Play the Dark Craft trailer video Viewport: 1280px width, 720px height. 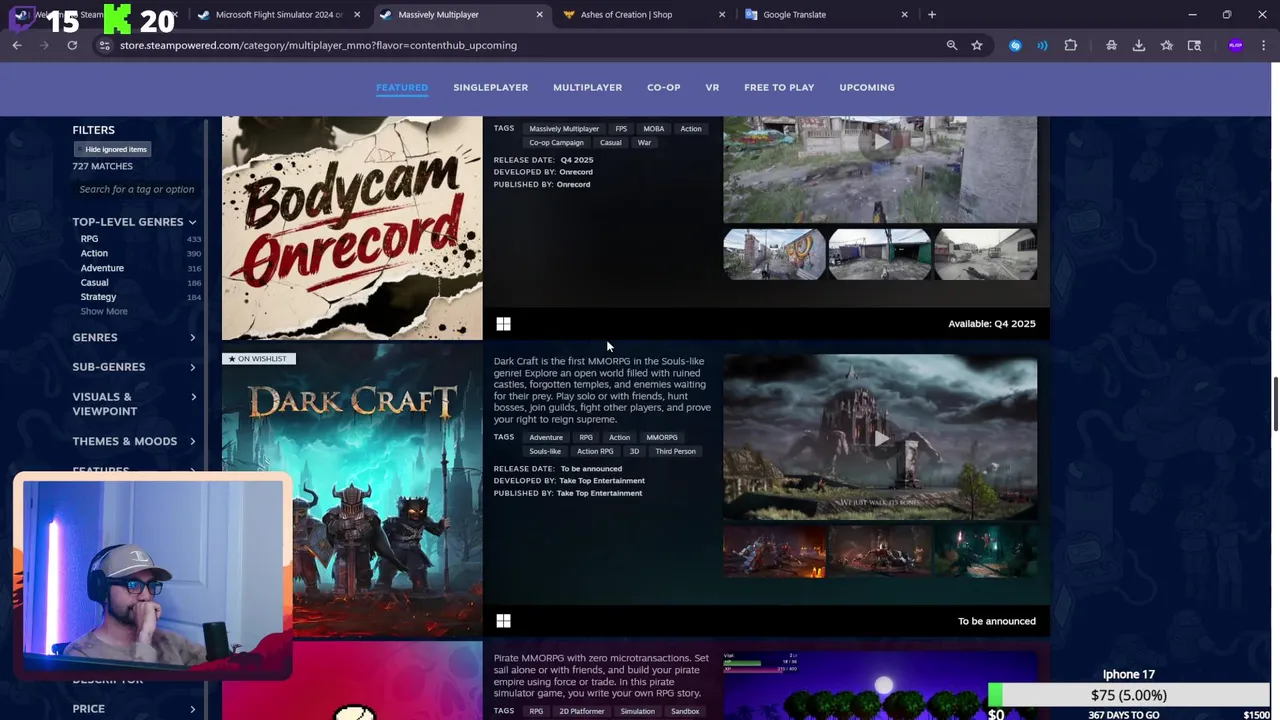point(880,437)
